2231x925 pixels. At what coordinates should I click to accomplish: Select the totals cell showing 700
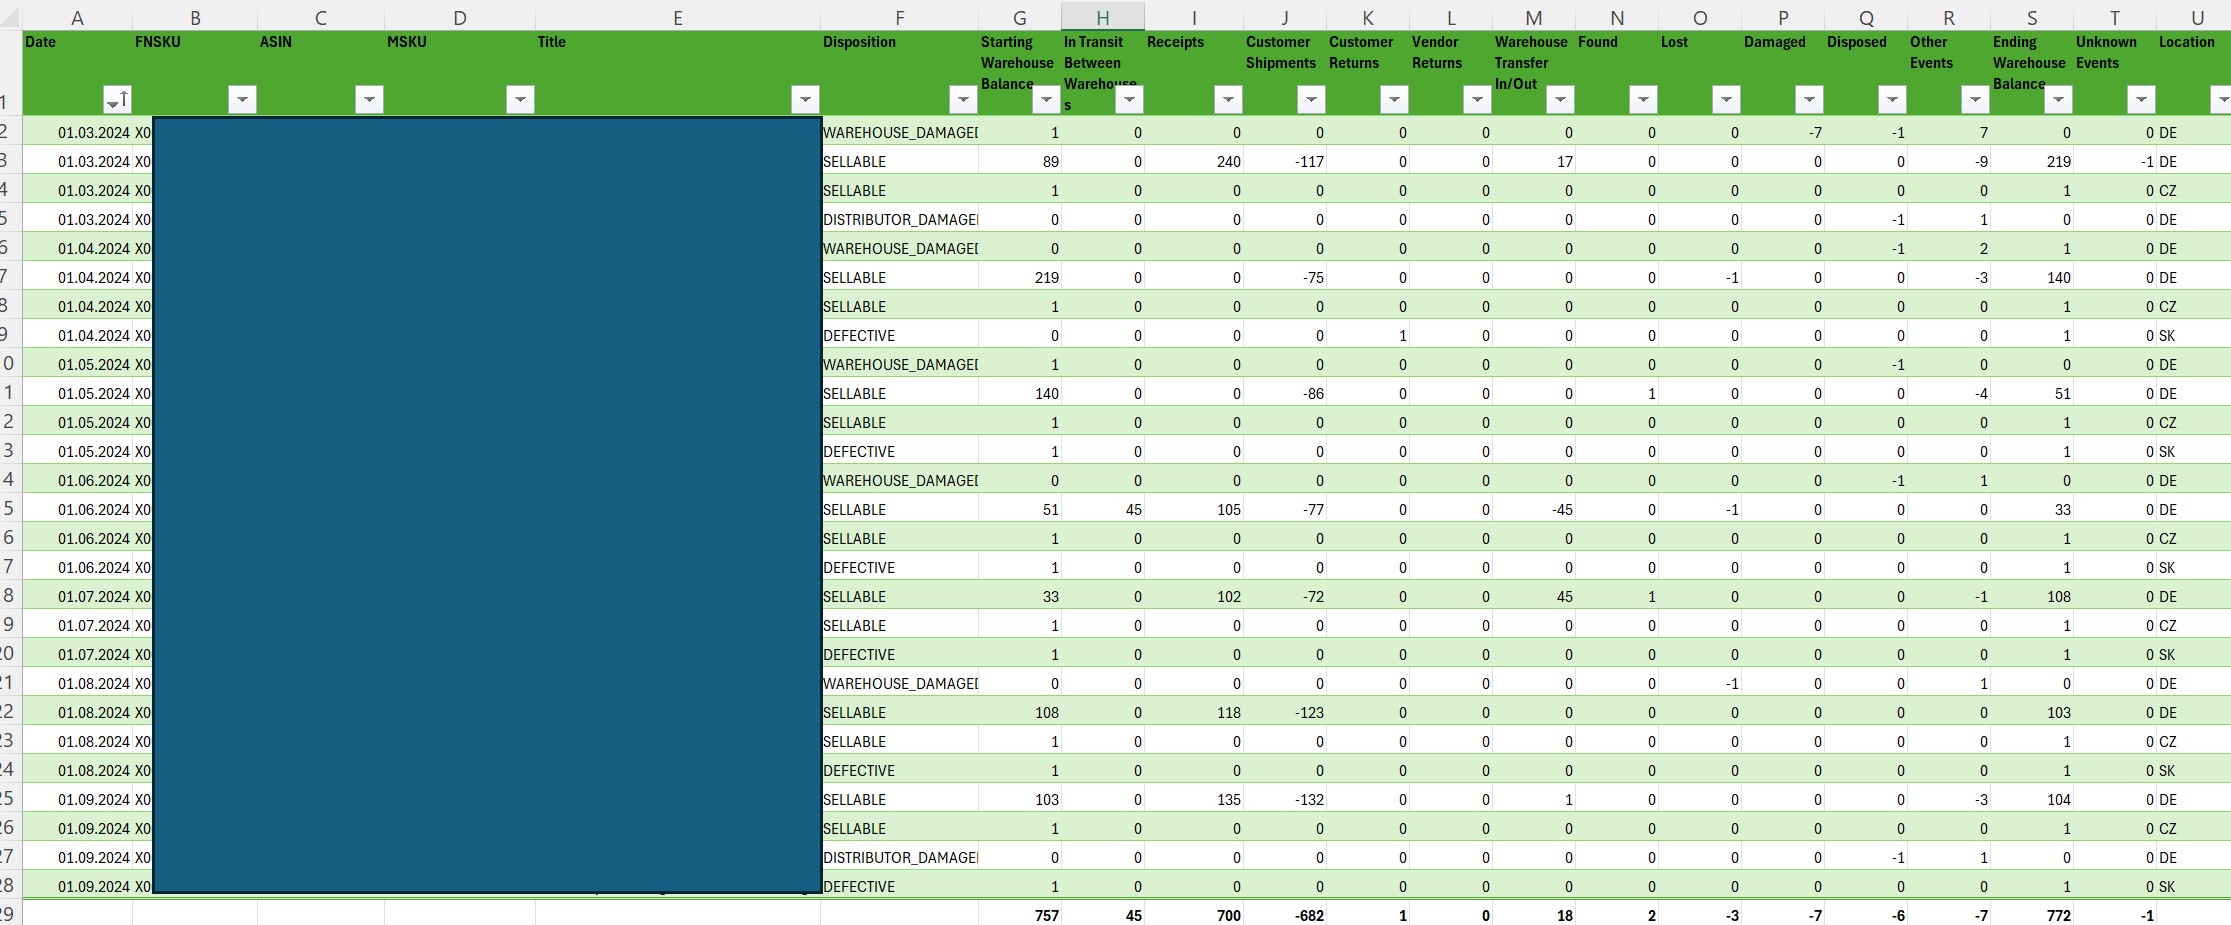(x=1194, y=914)
